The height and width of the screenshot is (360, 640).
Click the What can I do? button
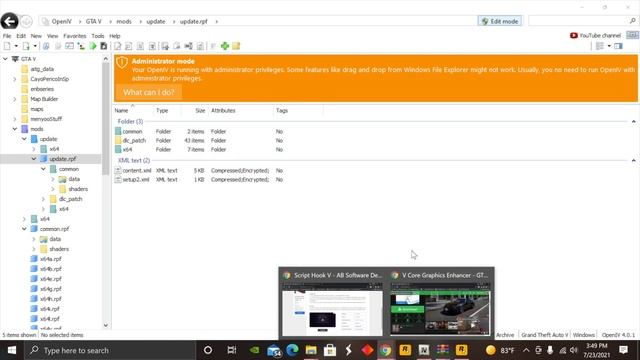[149, 92]
